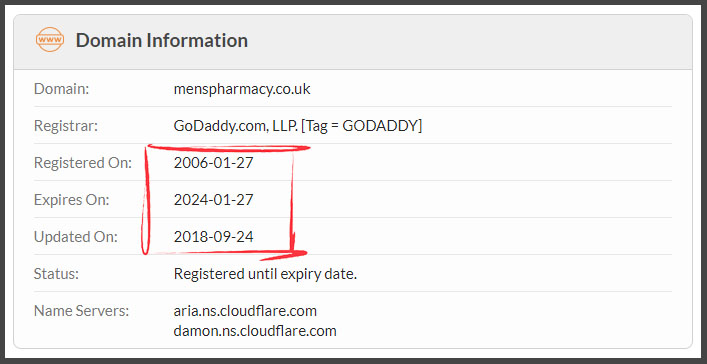707x364 pixels.
Task: Click the Name Servers: label
Action: click(81, 311)
